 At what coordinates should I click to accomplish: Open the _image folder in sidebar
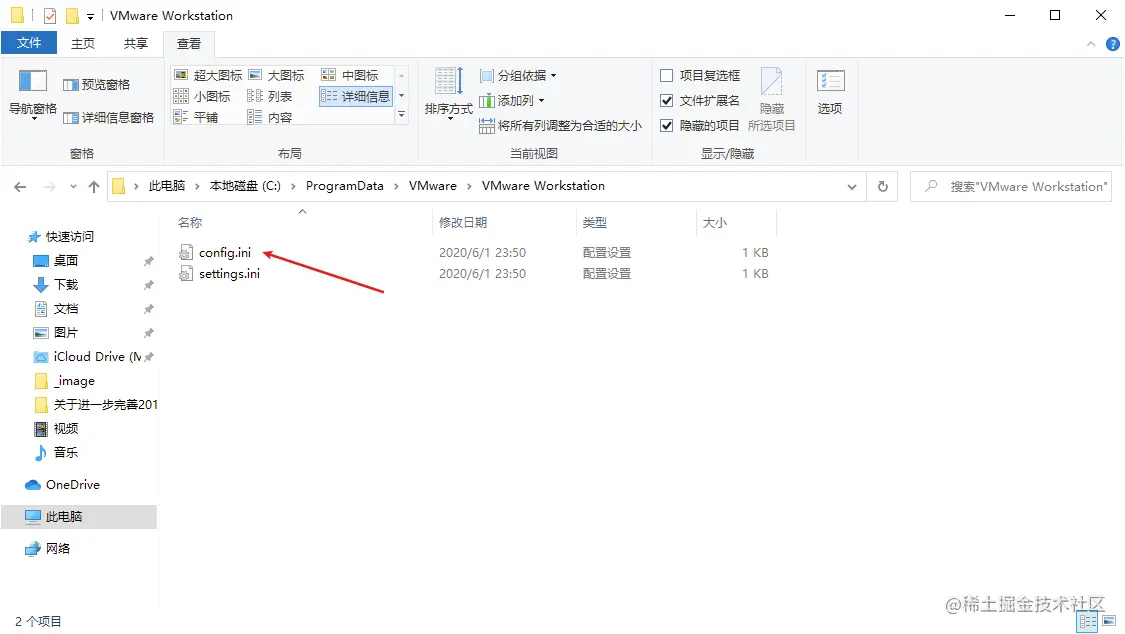point(74,381)
